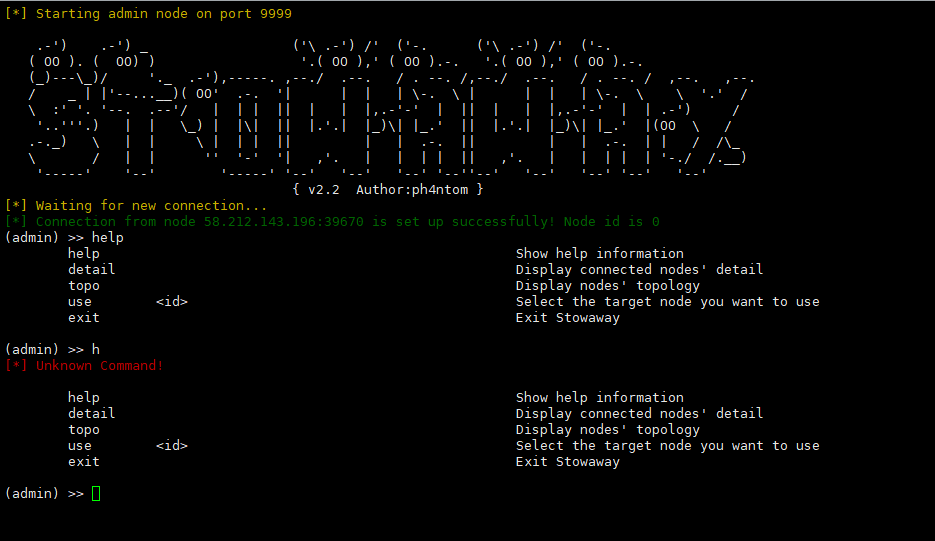Click the 'Starting admin node on port 9999' line
The height and width of the screenshot is (541, 935).
coord(148,14)
